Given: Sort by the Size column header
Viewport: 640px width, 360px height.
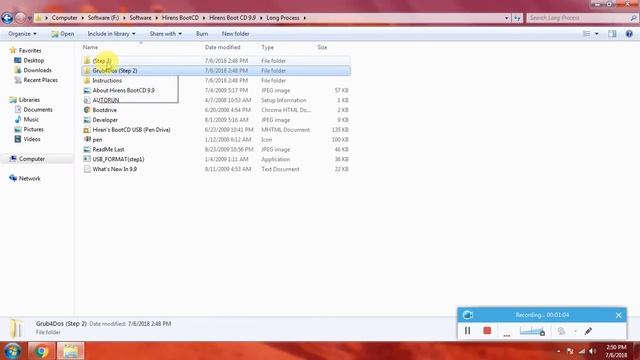Looking at the screenshot, I should pos(322,47).
